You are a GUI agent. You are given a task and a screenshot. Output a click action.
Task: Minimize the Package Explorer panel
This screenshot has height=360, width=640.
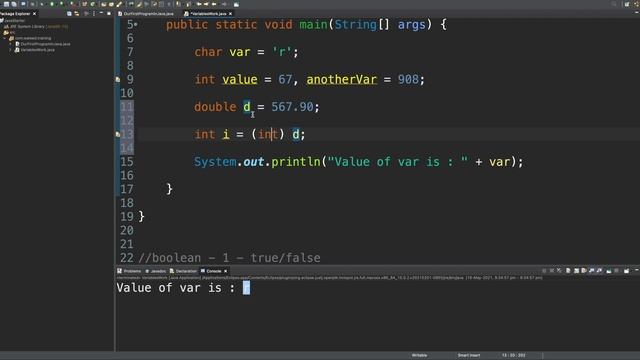tap(101, 13)
